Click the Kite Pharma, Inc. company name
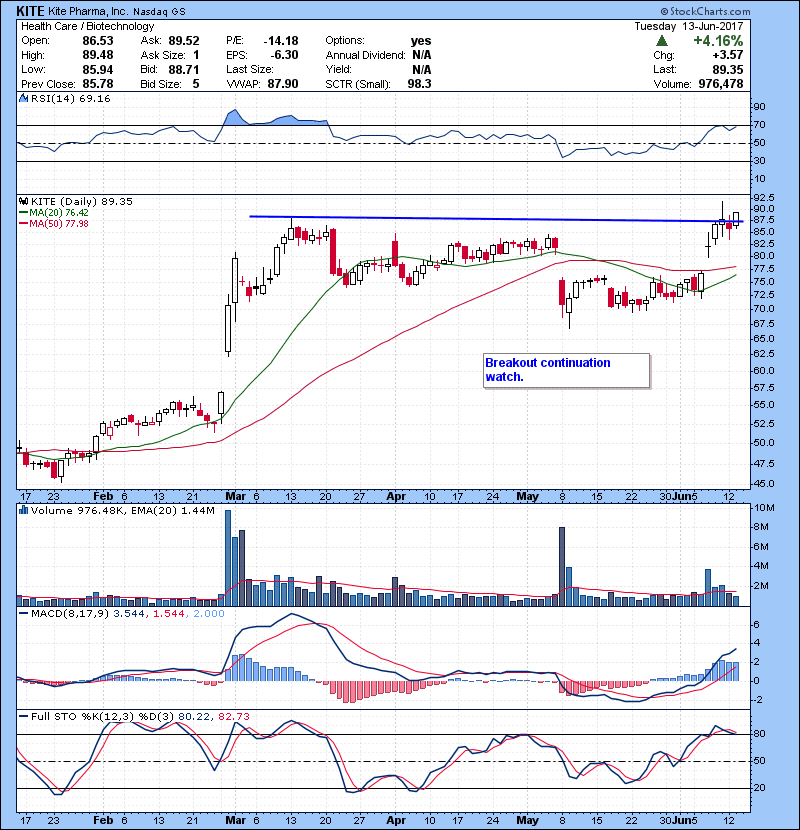 click(x=88, y=11)
